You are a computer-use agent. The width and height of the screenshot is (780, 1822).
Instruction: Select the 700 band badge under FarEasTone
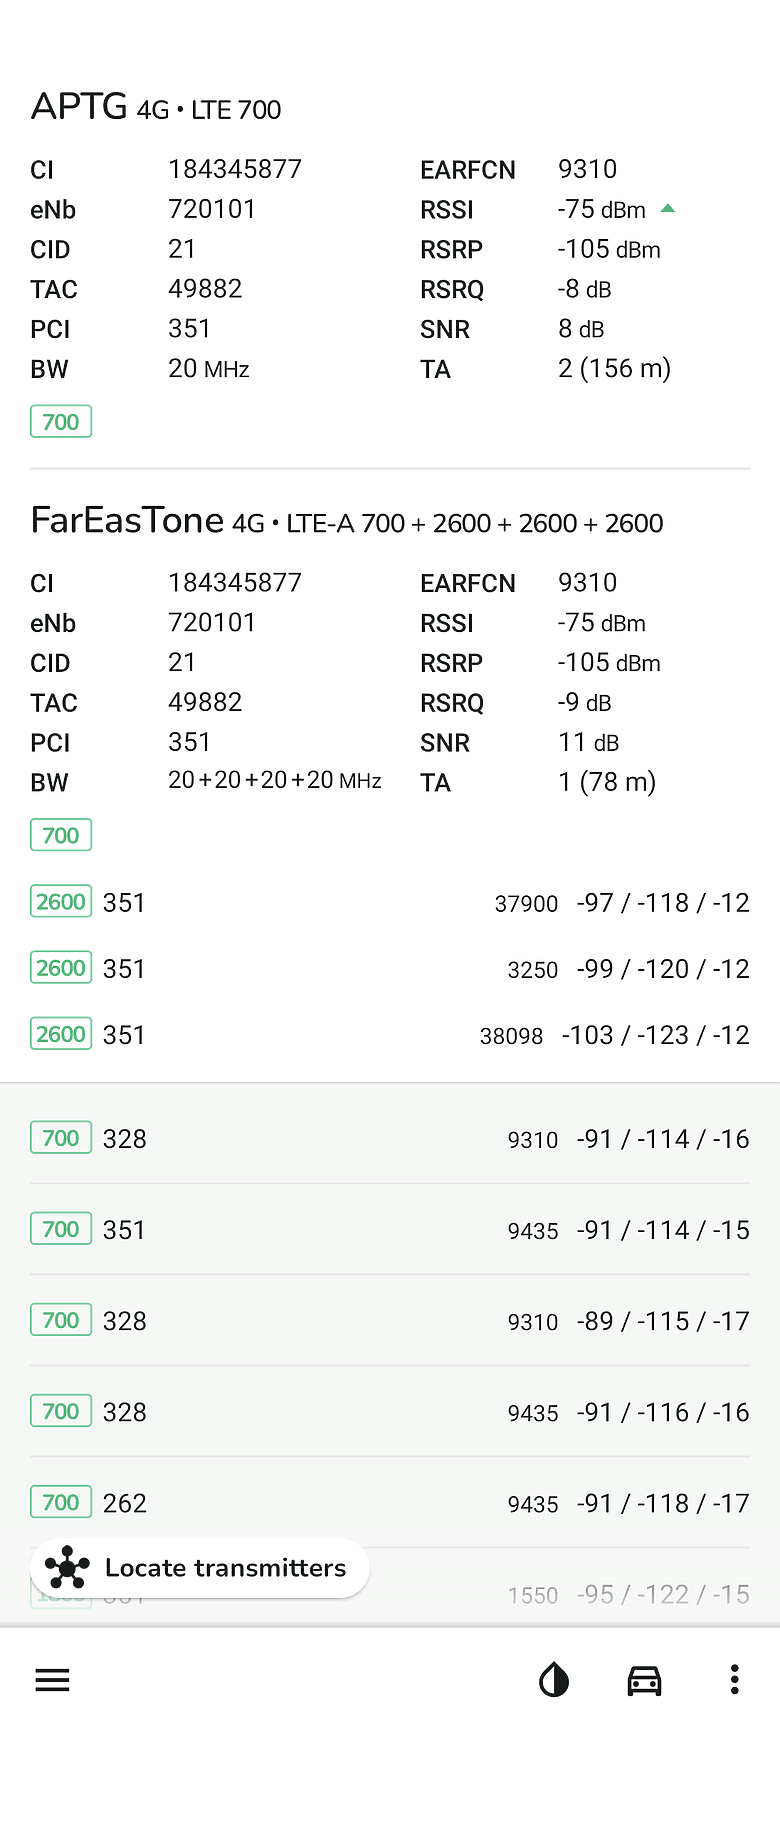[x=61, y=835]
